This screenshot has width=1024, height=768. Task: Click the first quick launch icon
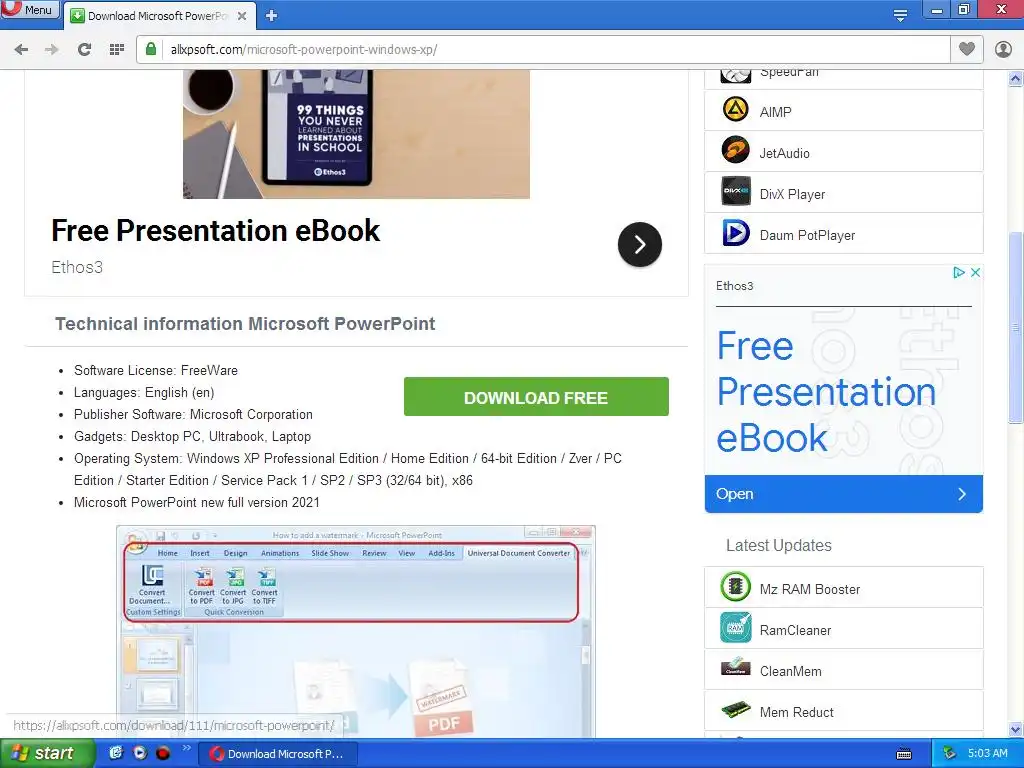(x=116, y=753)
